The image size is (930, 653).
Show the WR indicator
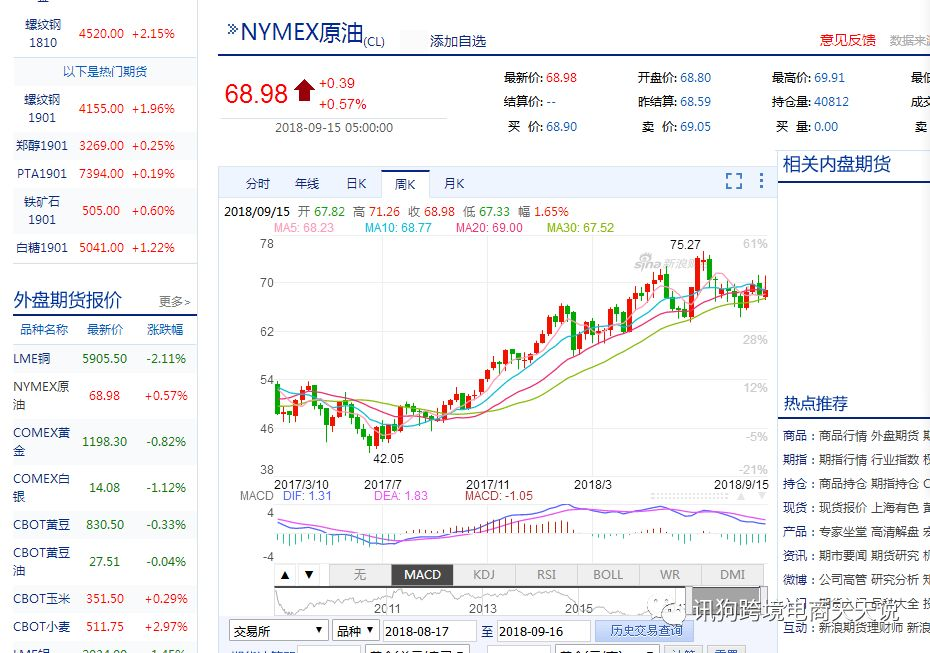pos(670,575)
